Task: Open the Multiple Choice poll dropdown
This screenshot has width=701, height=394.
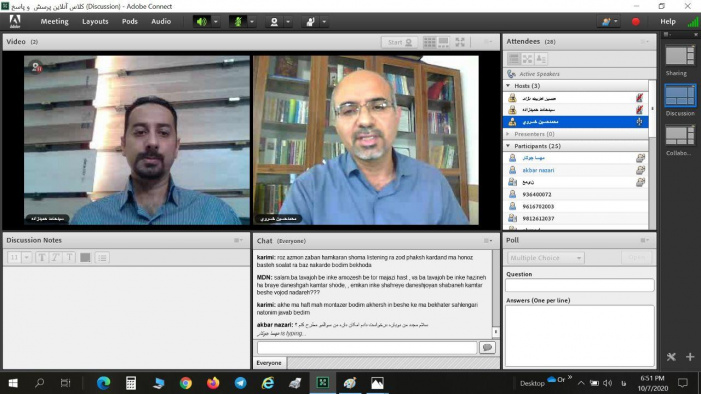Action: tap(545, 258)
